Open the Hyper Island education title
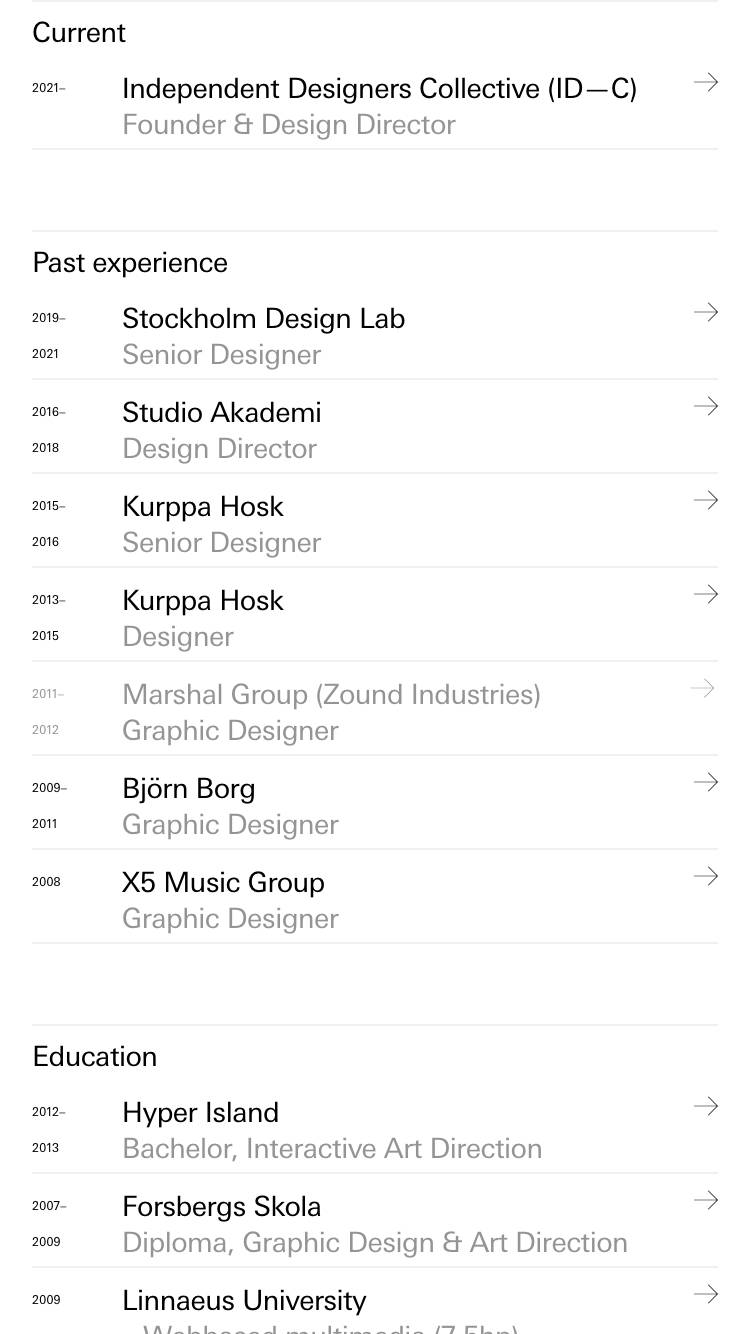The image size is (750, 1334). tap(200, 1113)
